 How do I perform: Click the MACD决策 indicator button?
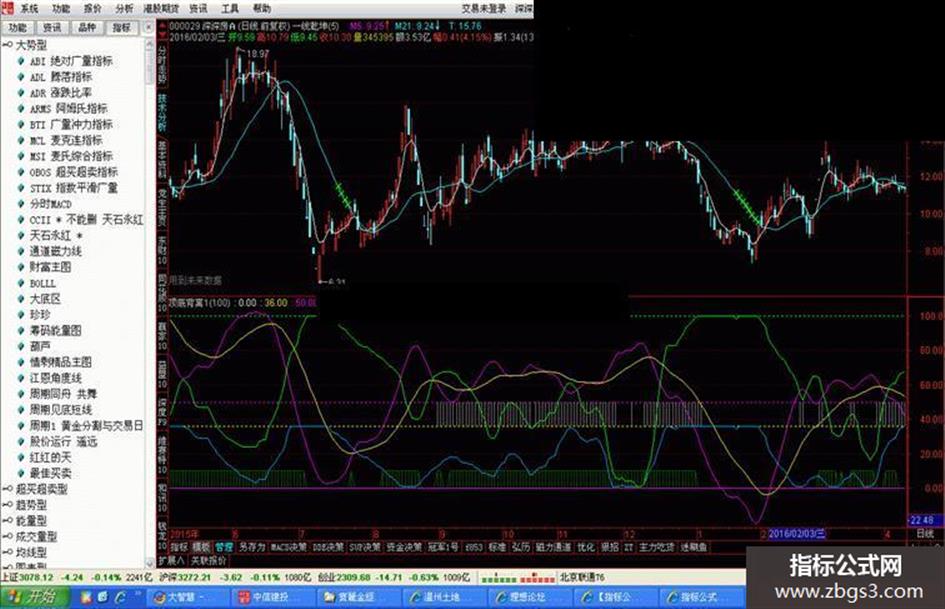coord(288,547)
